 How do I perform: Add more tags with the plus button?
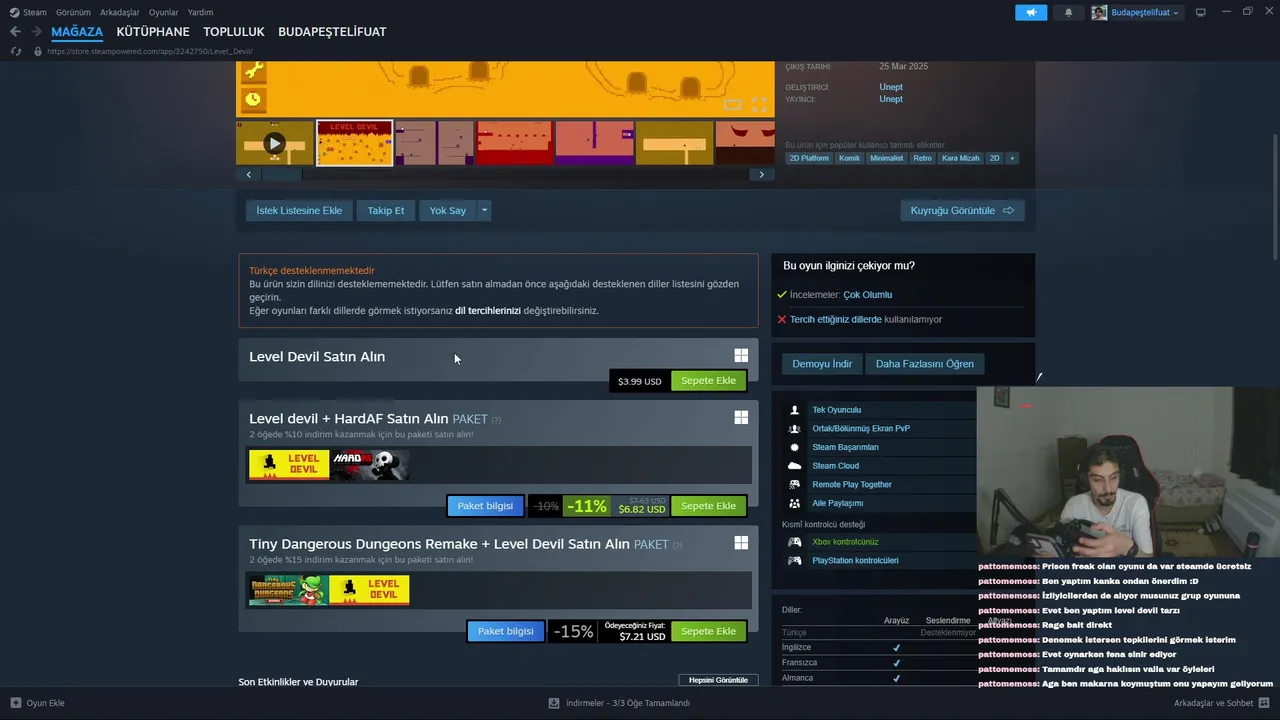click(1012, 158)
